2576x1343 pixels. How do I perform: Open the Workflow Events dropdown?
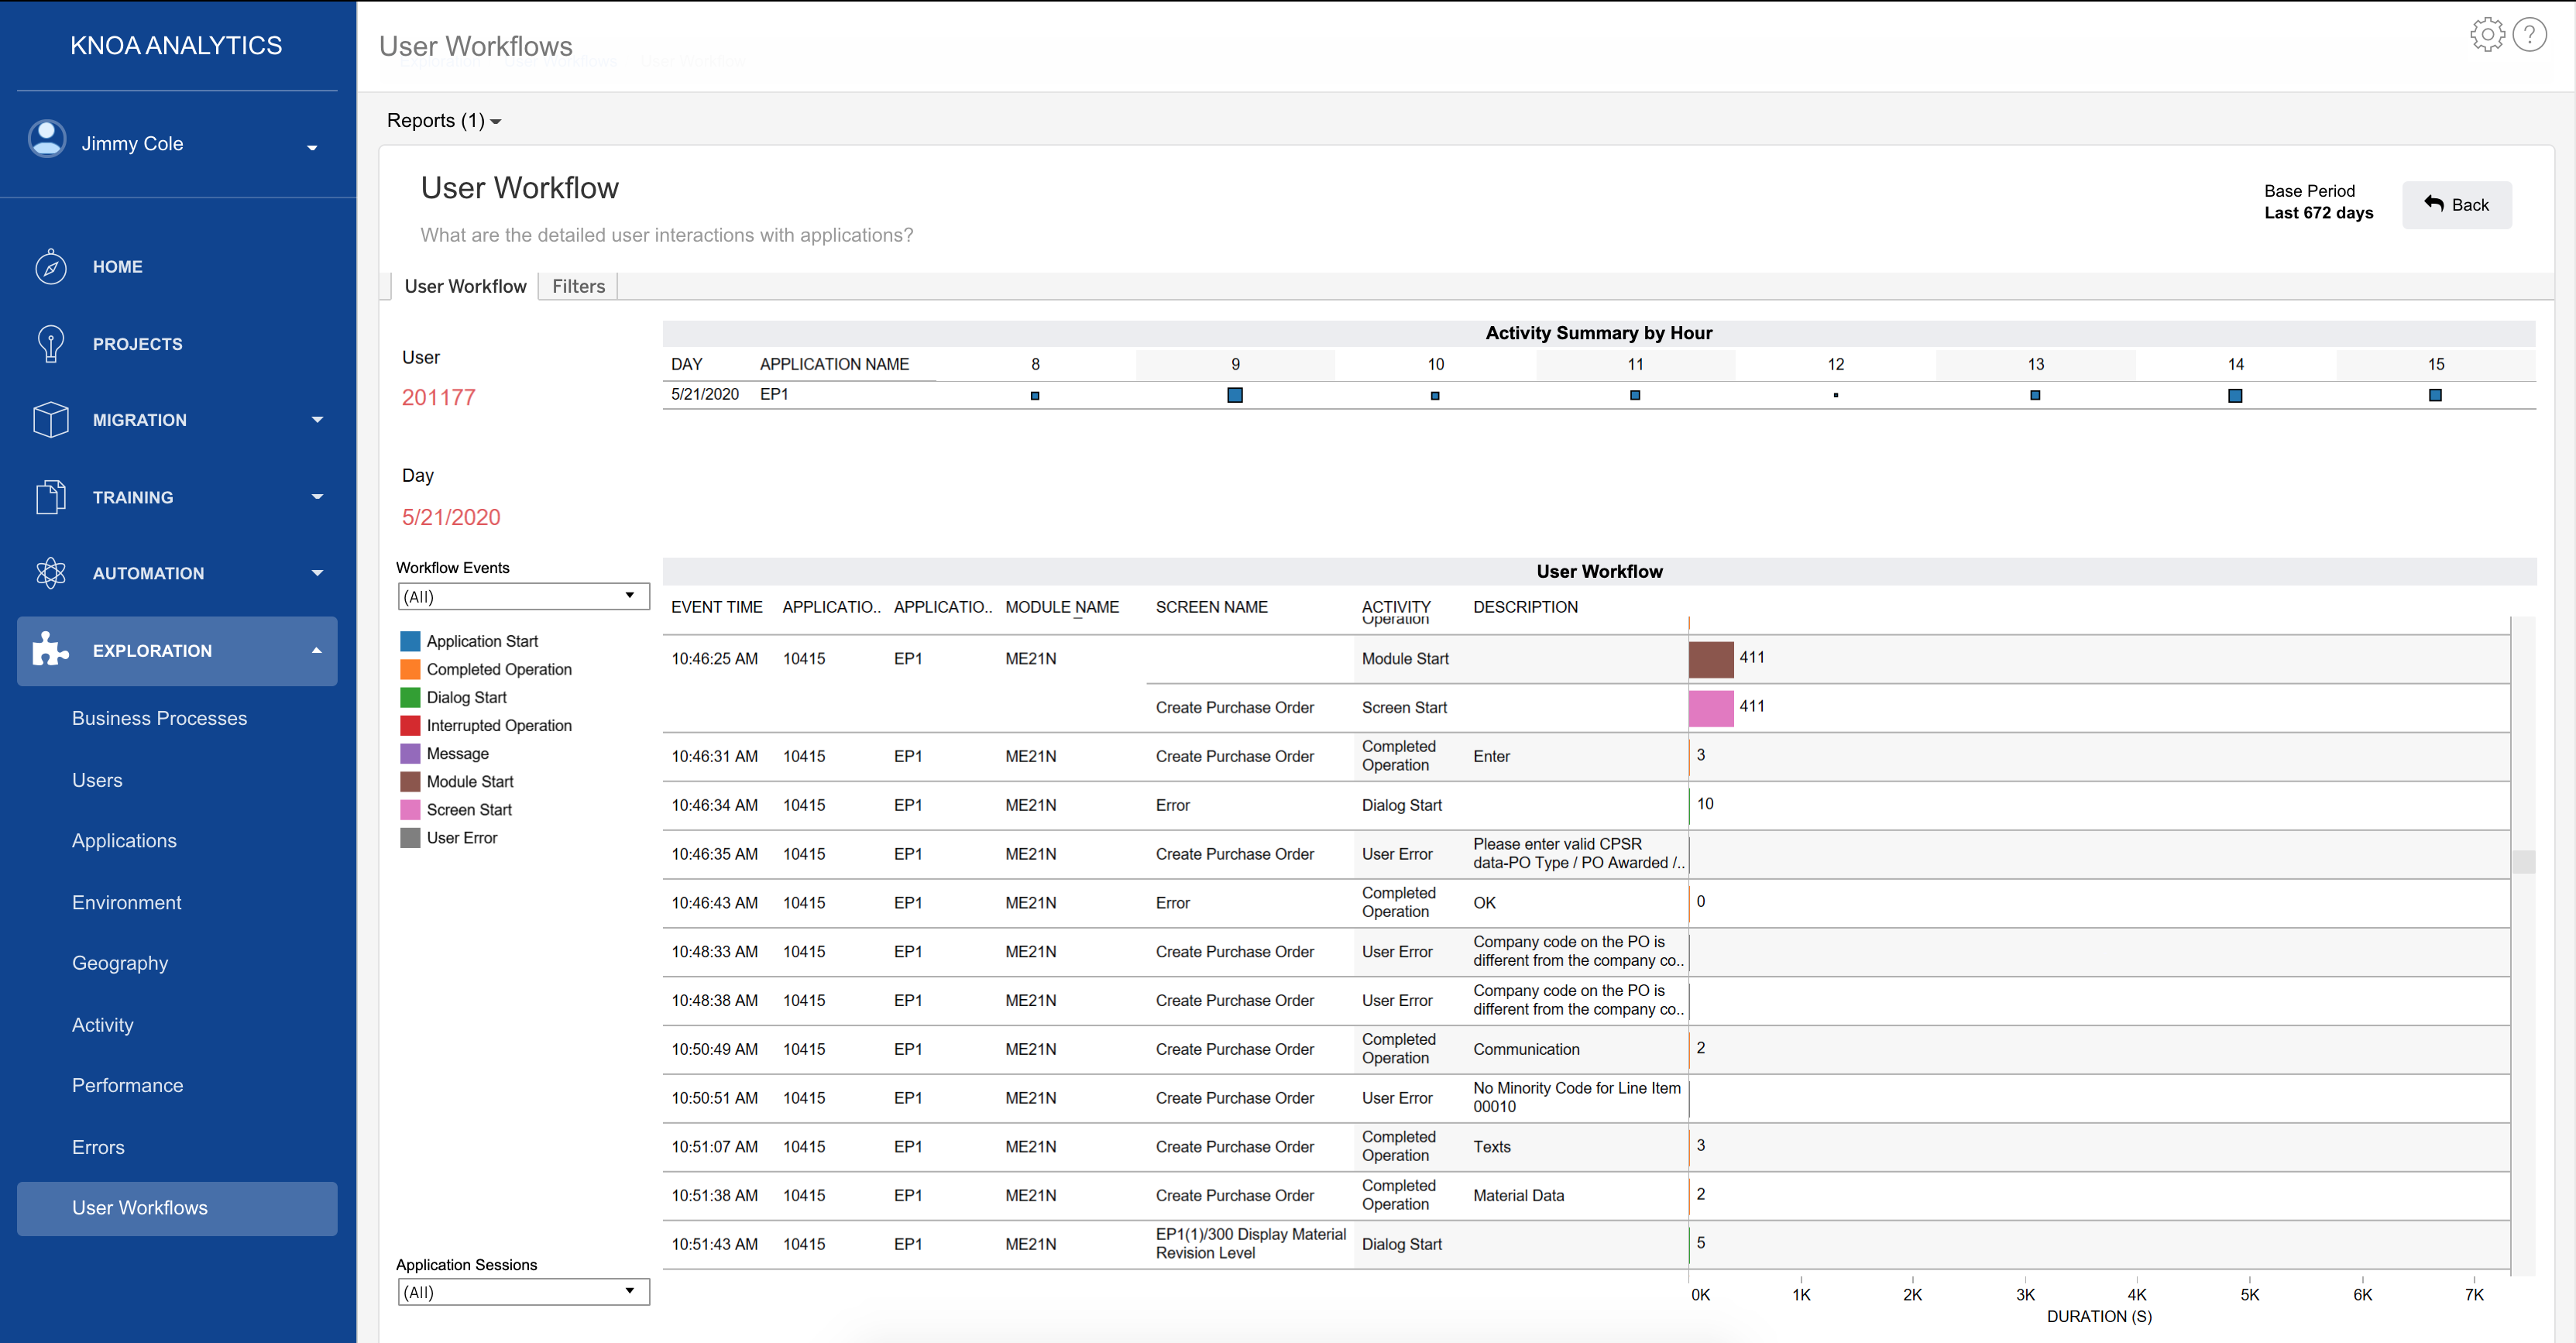523,596
